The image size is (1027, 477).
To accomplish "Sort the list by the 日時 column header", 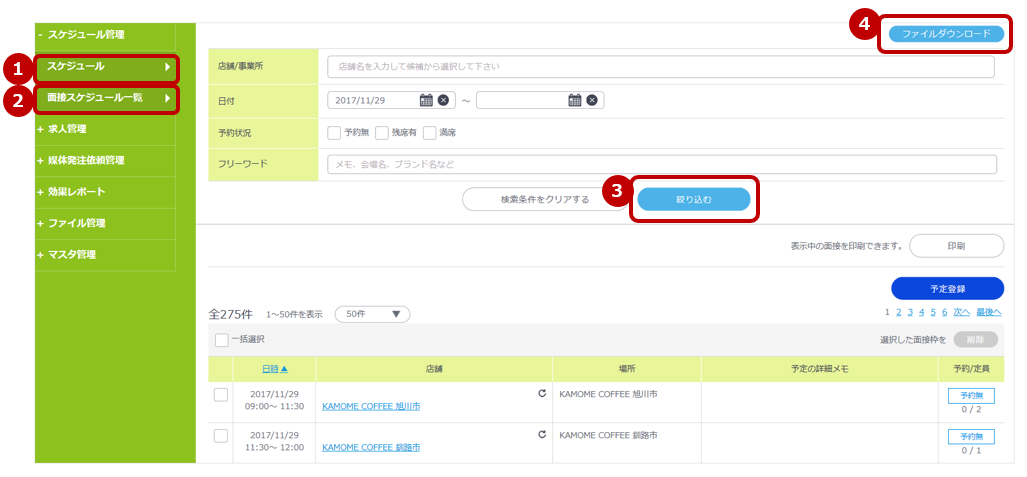I will click(274, 369).
